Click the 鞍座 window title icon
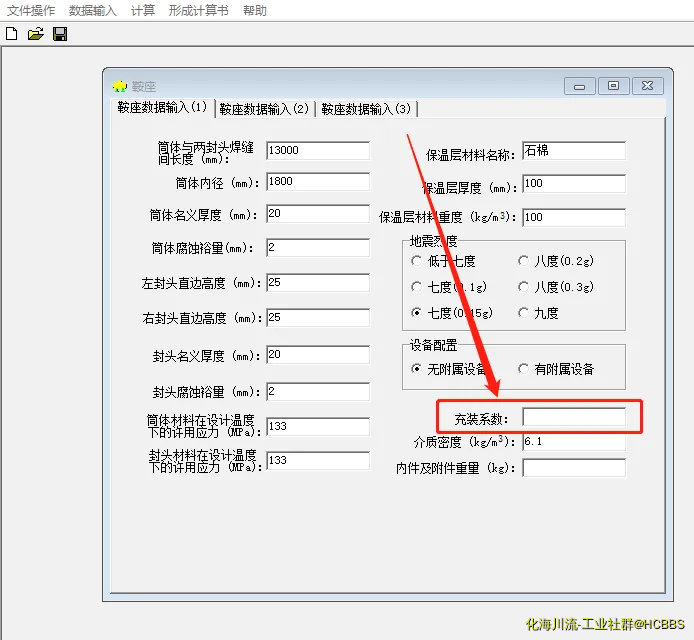This screenshot has height=640, width=694. 120,86
